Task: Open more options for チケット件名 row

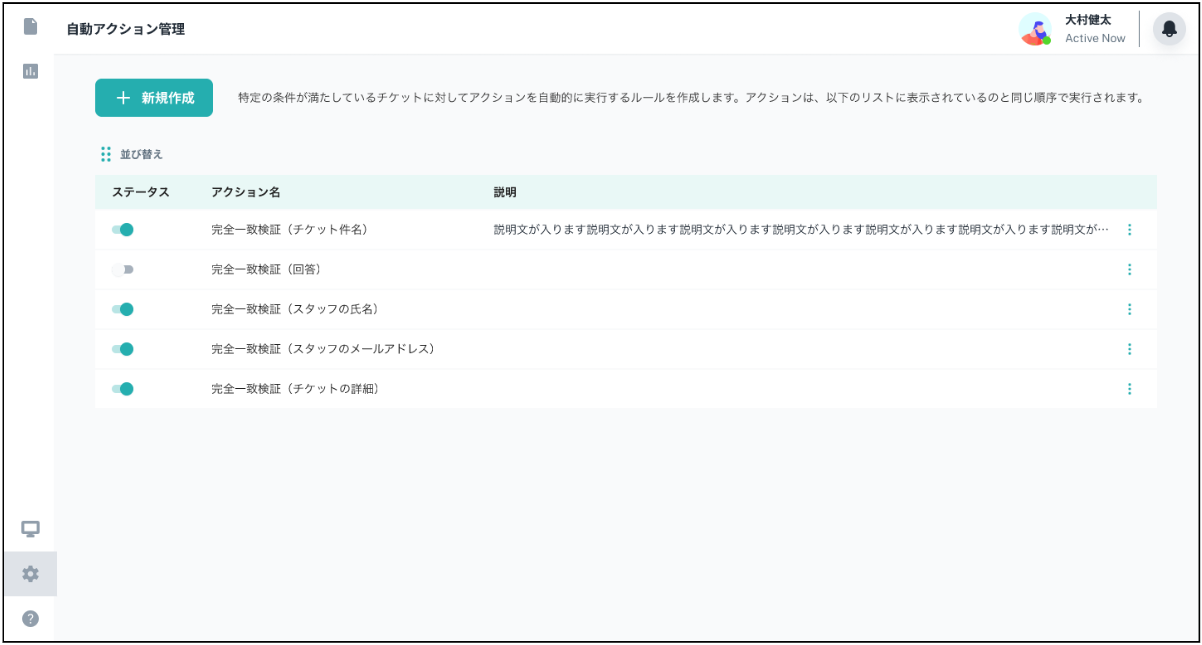Action: [1129, 230]
